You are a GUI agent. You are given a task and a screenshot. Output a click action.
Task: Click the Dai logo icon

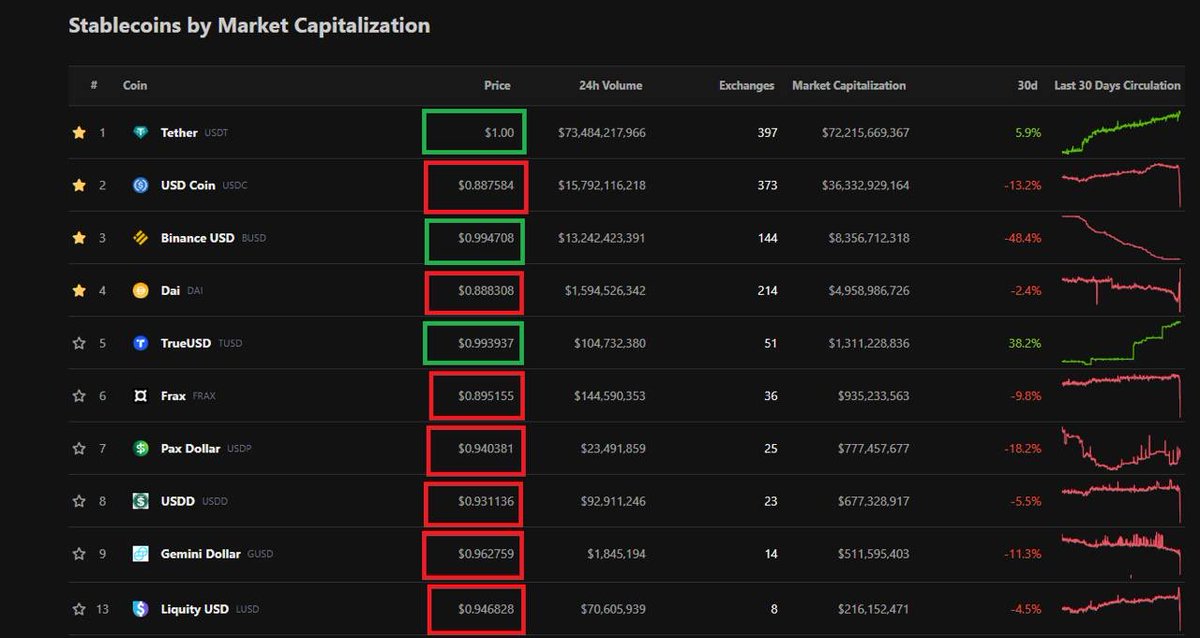pos(141,291)
